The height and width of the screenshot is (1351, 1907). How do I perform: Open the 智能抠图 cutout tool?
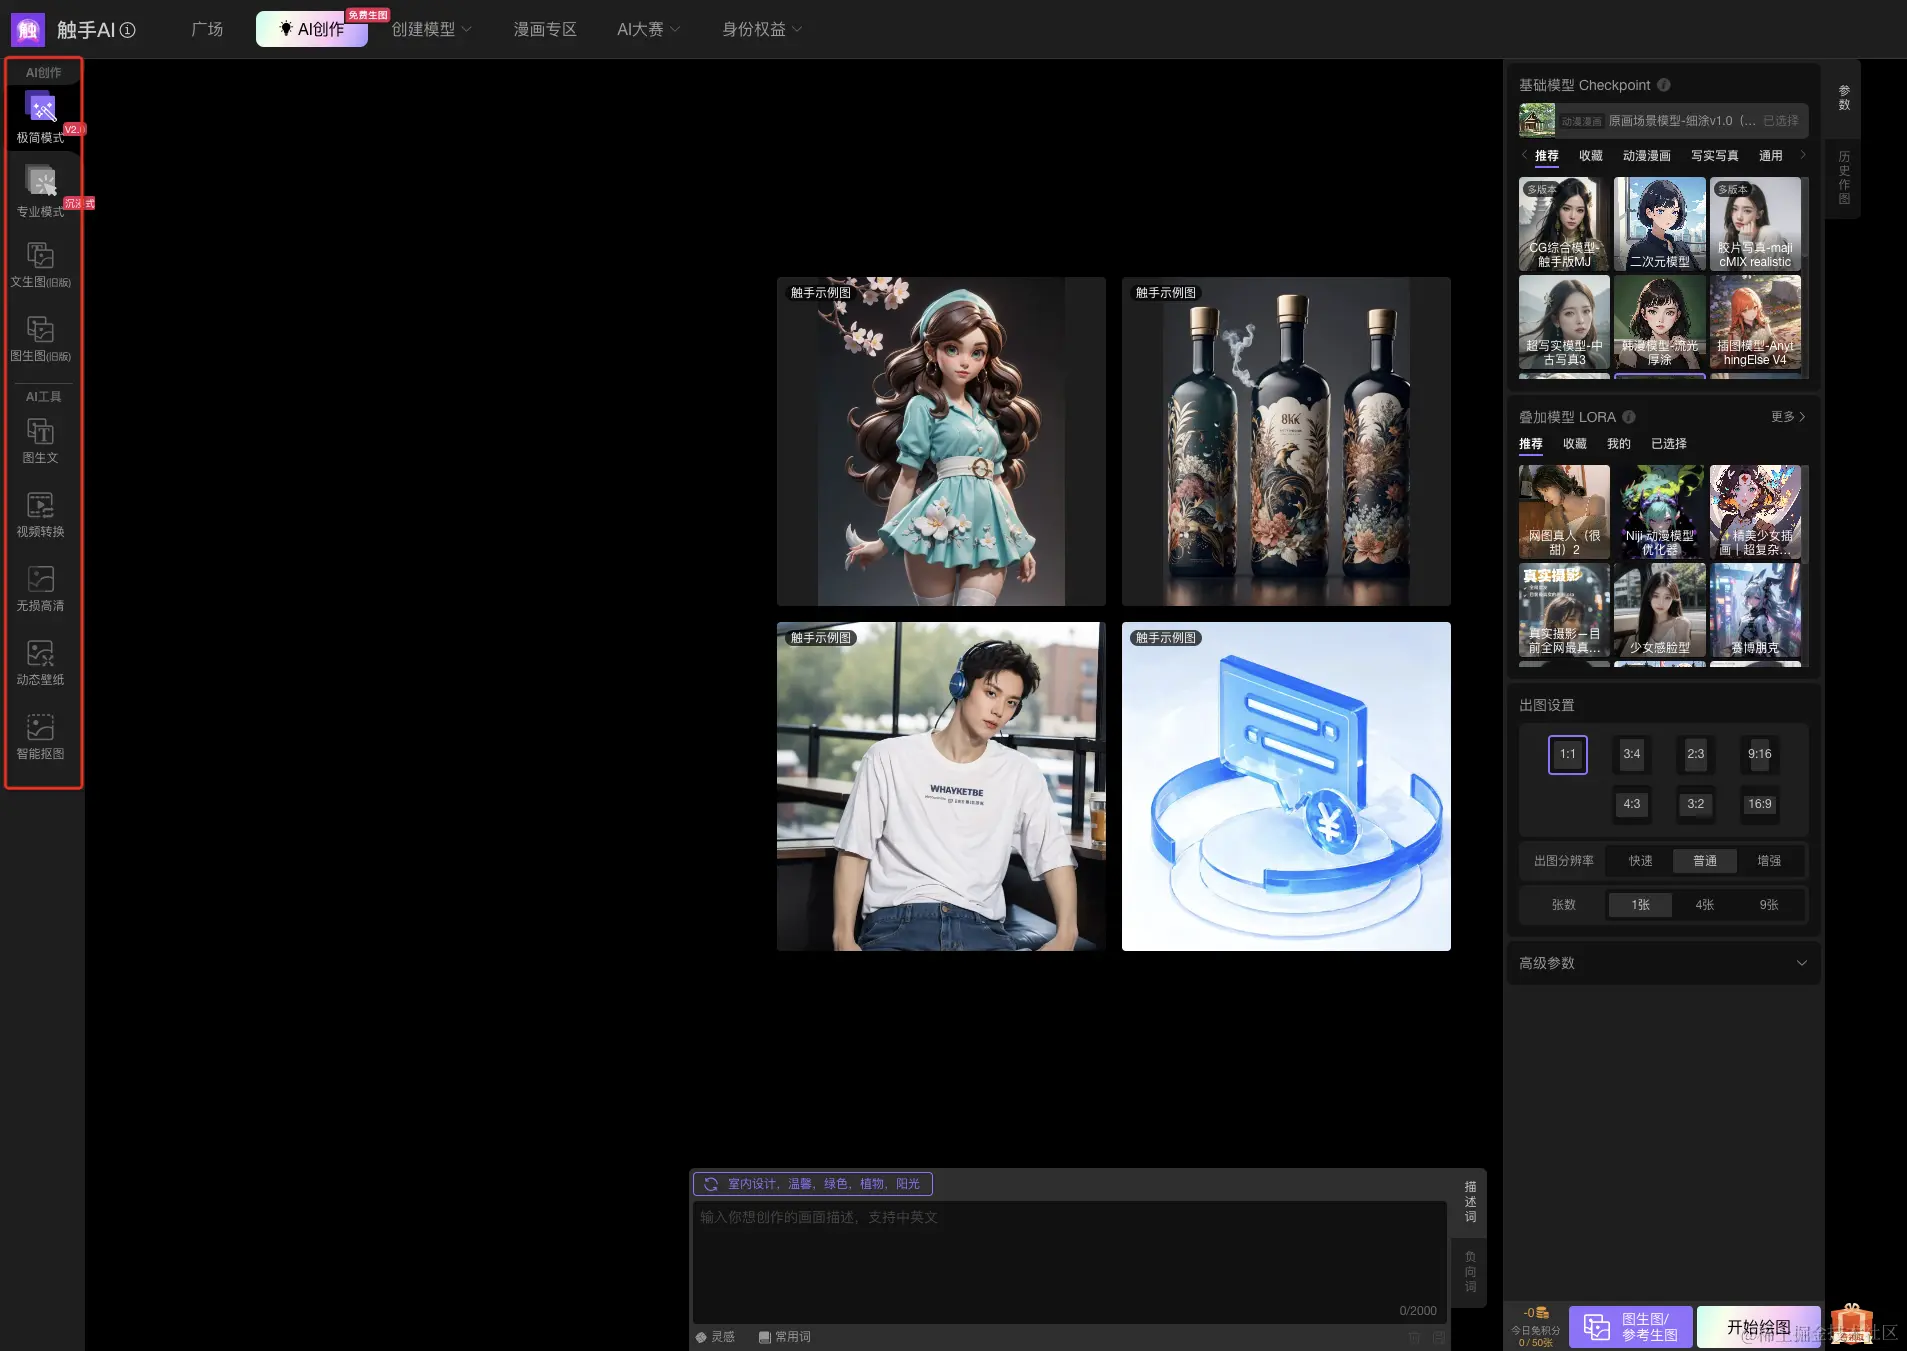(x=40, y=729)
